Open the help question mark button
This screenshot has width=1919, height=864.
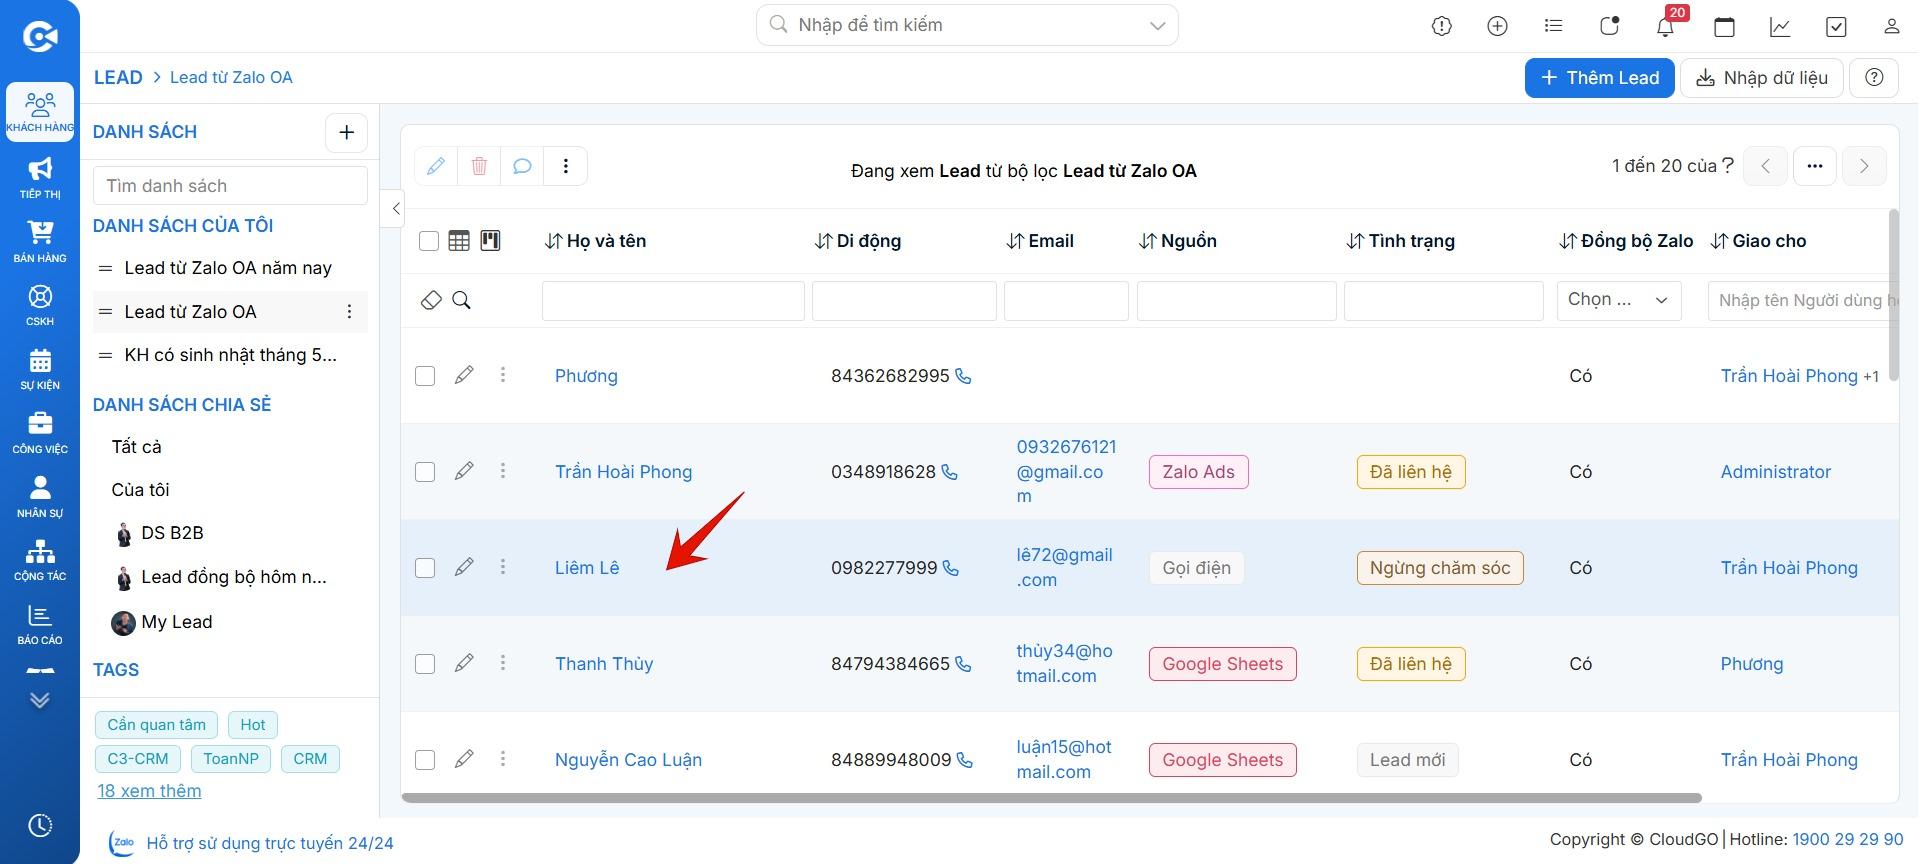1875,78
